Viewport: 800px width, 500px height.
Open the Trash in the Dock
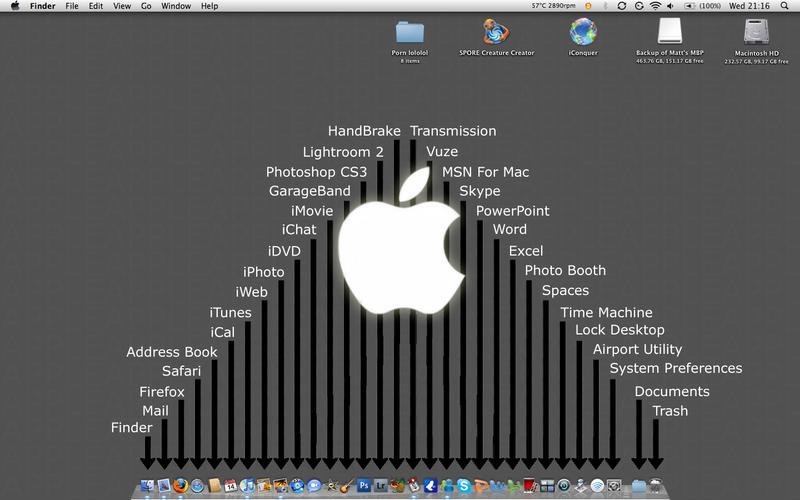point(656,485)
